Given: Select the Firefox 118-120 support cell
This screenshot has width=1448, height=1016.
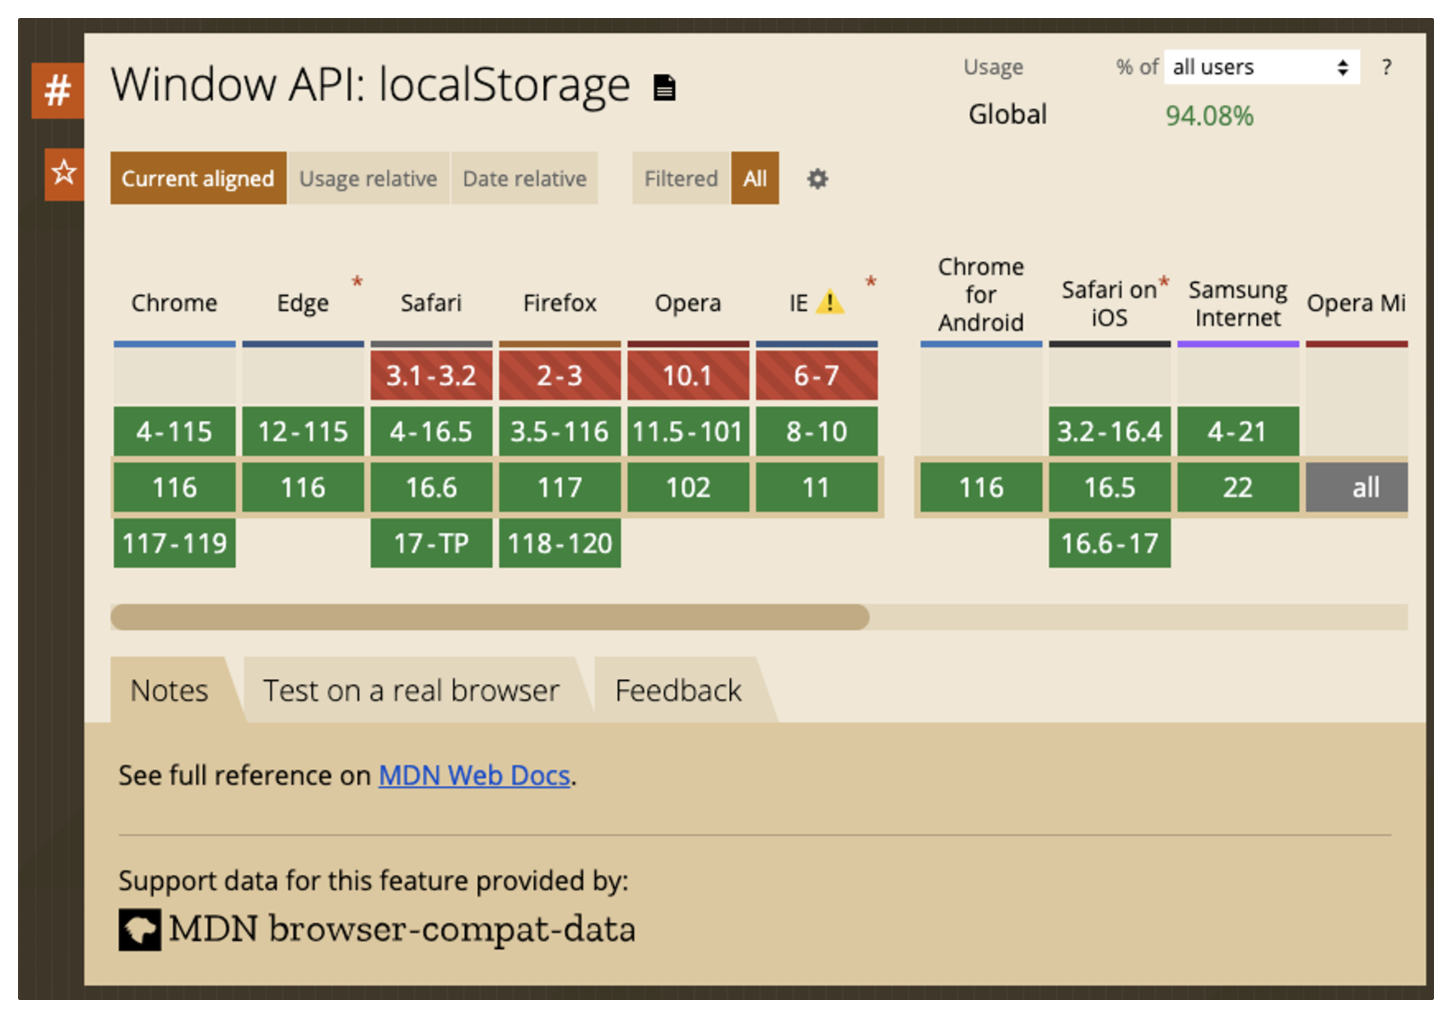Looking at the screenshot, I should pos(560,543).
